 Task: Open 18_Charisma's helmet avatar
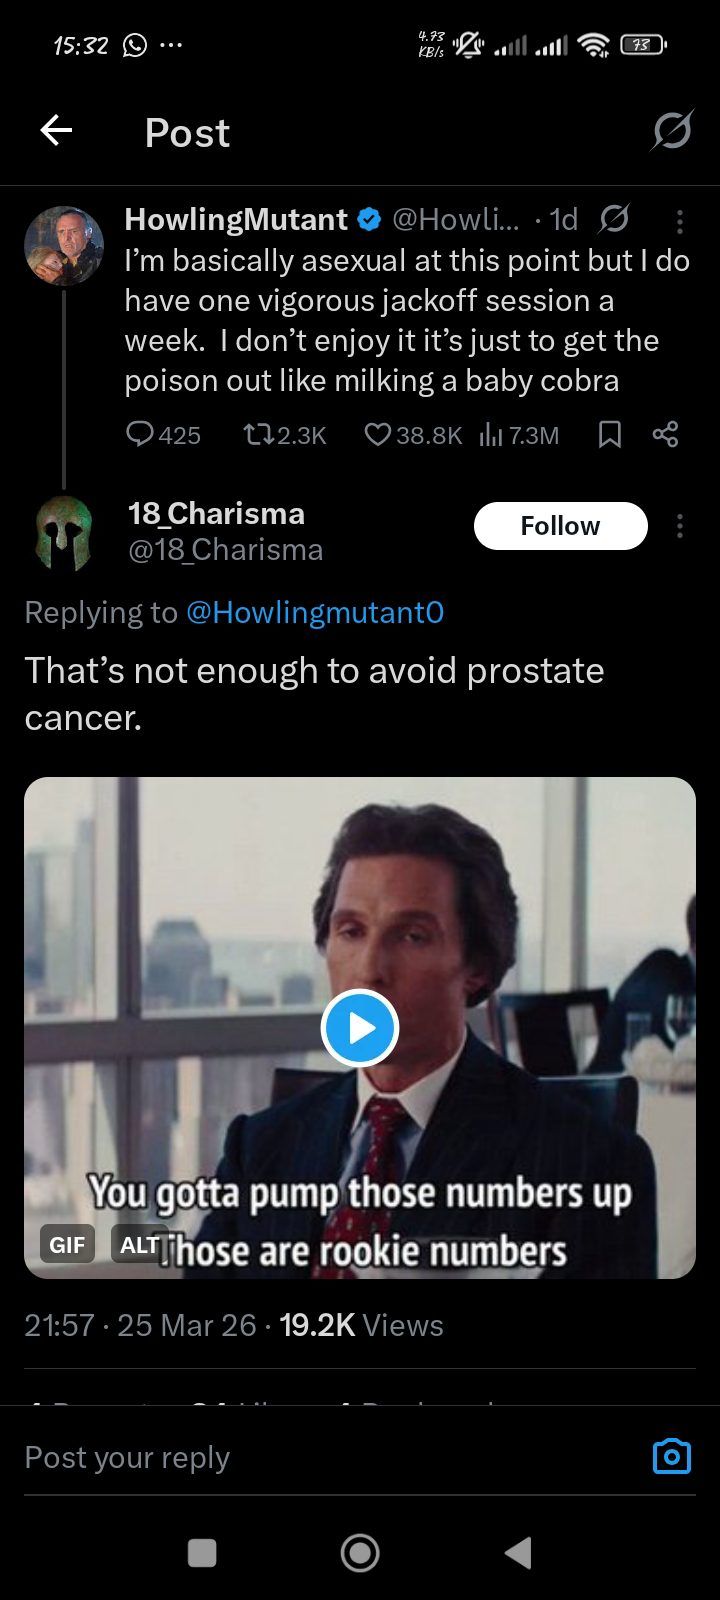(64, 533)
